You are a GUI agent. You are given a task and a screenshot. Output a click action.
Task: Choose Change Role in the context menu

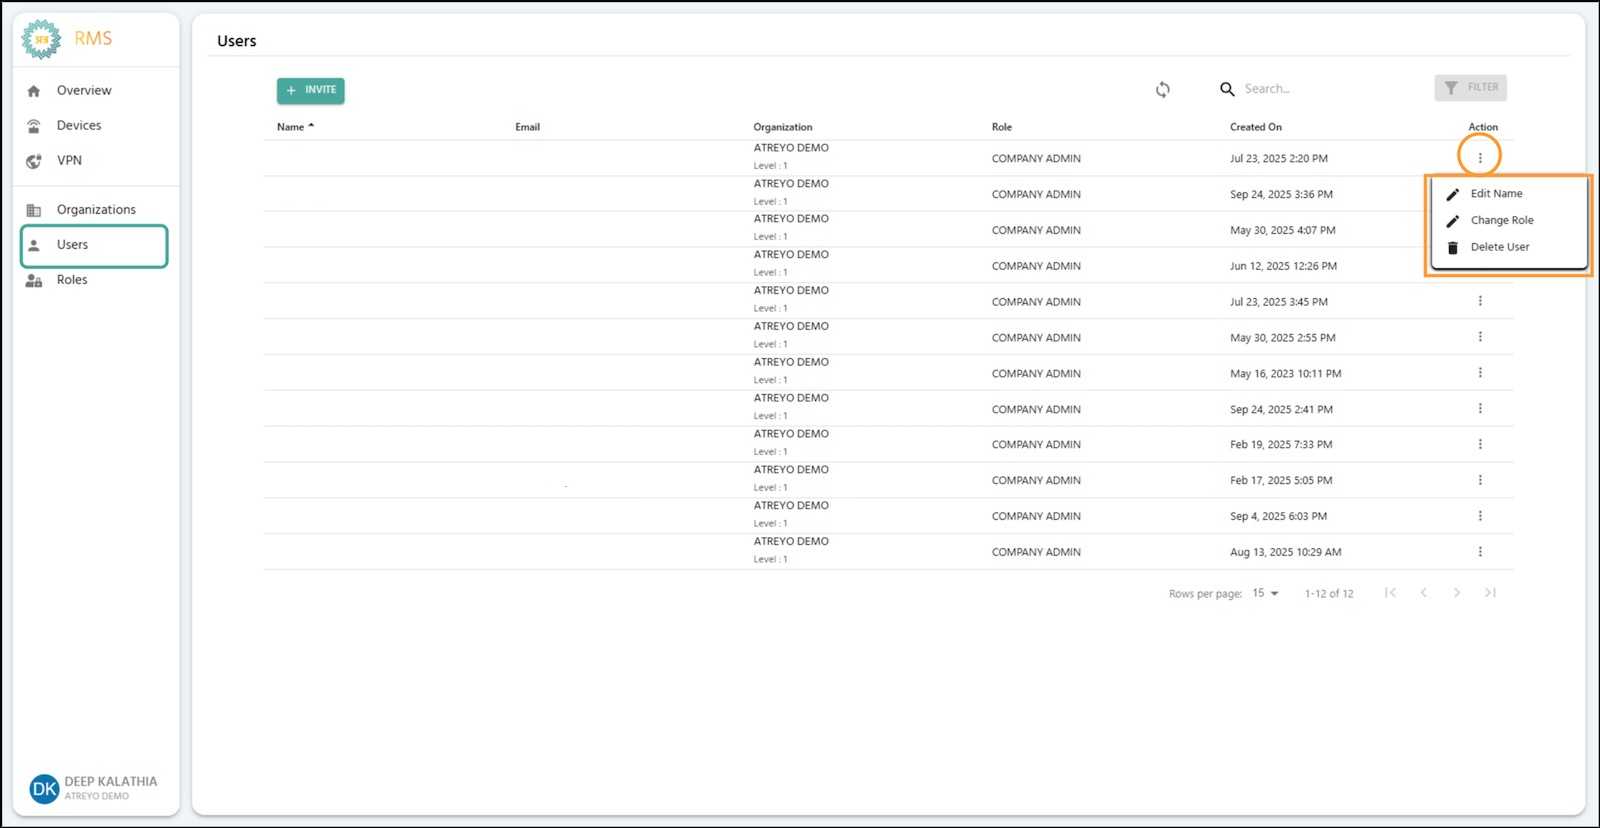pyautogui.click(x=1501, y=220)
